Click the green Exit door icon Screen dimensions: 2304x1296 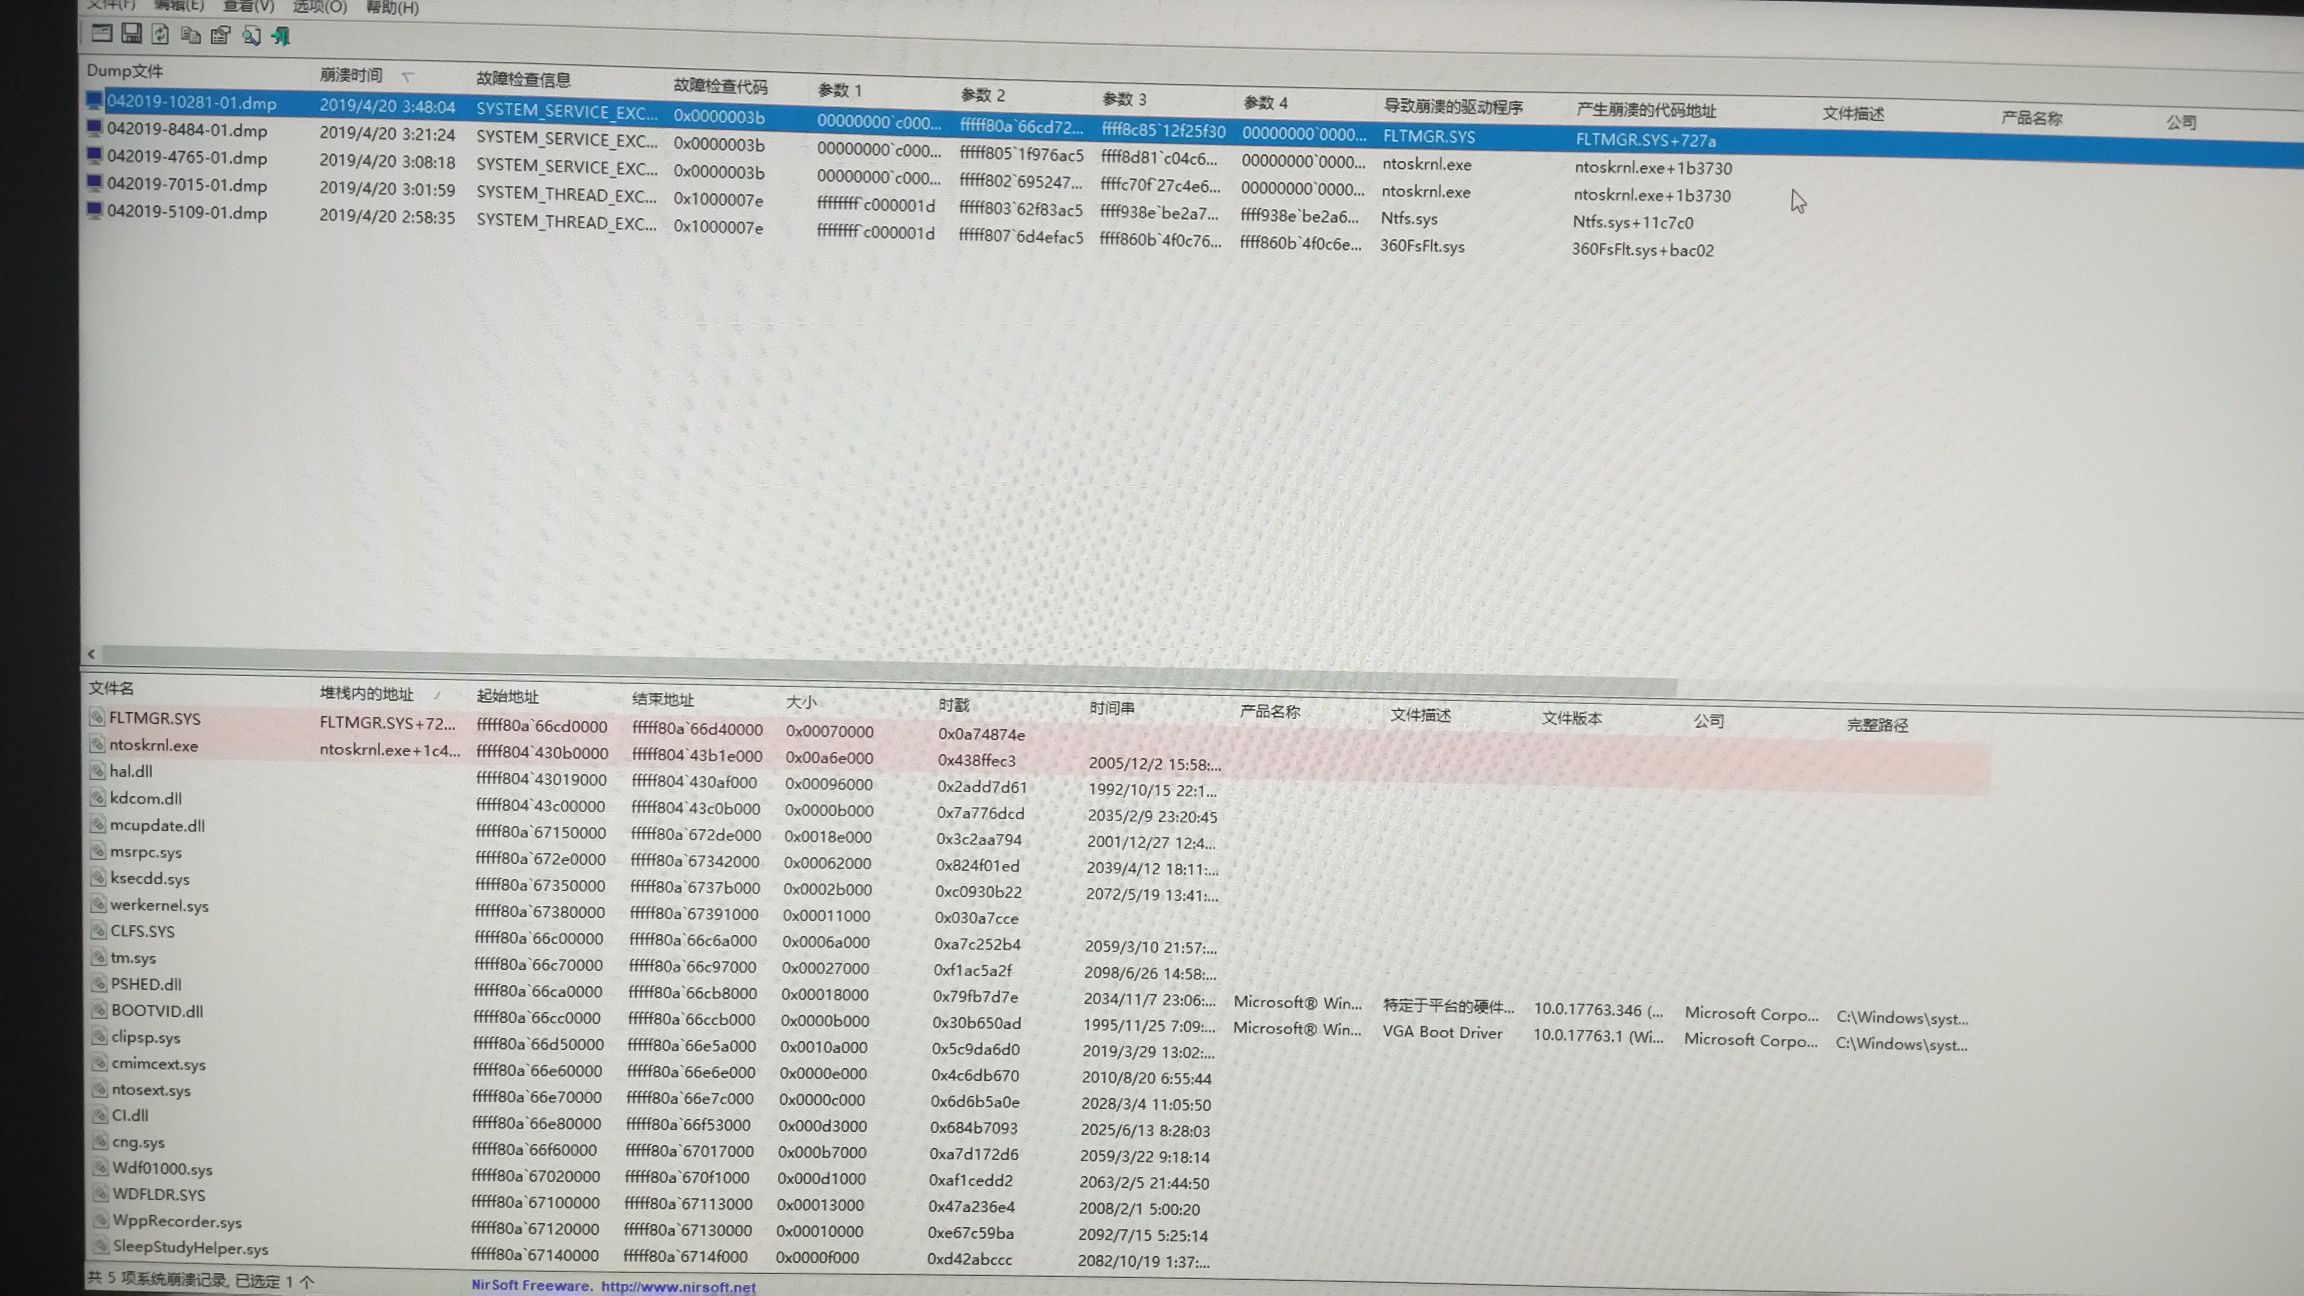[281, 37]
